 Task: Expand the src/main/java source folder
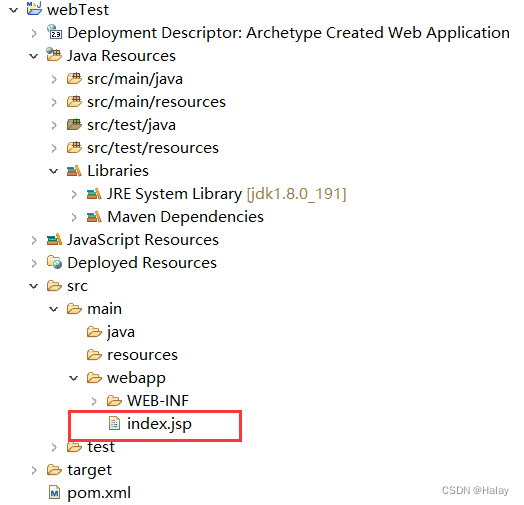(54, 79)
